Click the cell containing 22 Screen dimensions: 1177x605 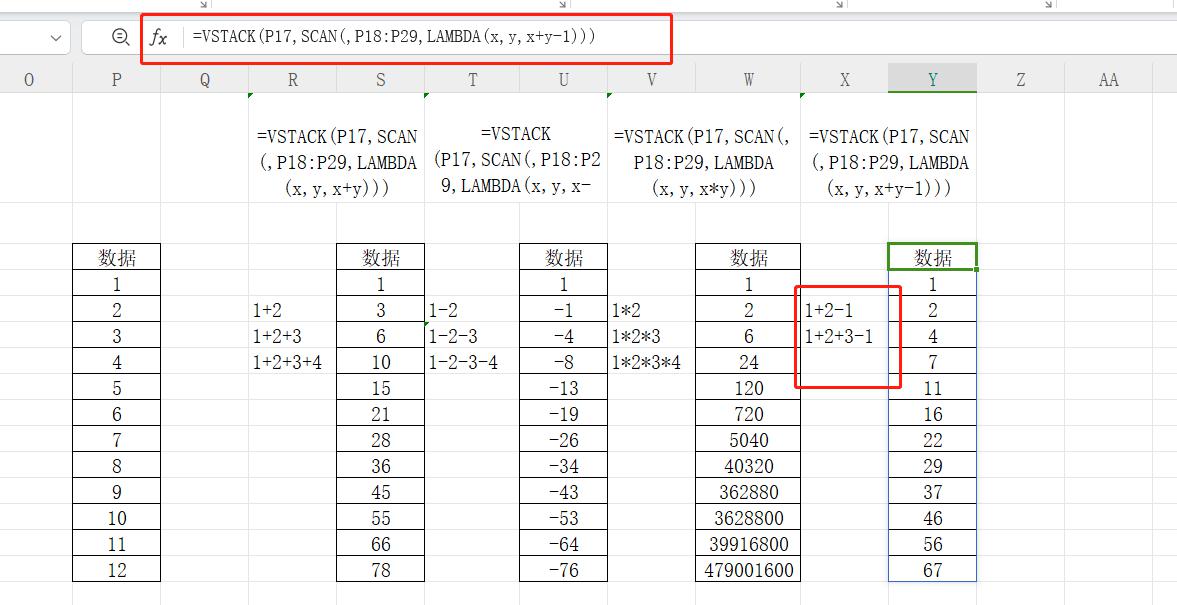pyautogui.click(x=932, y=440)
